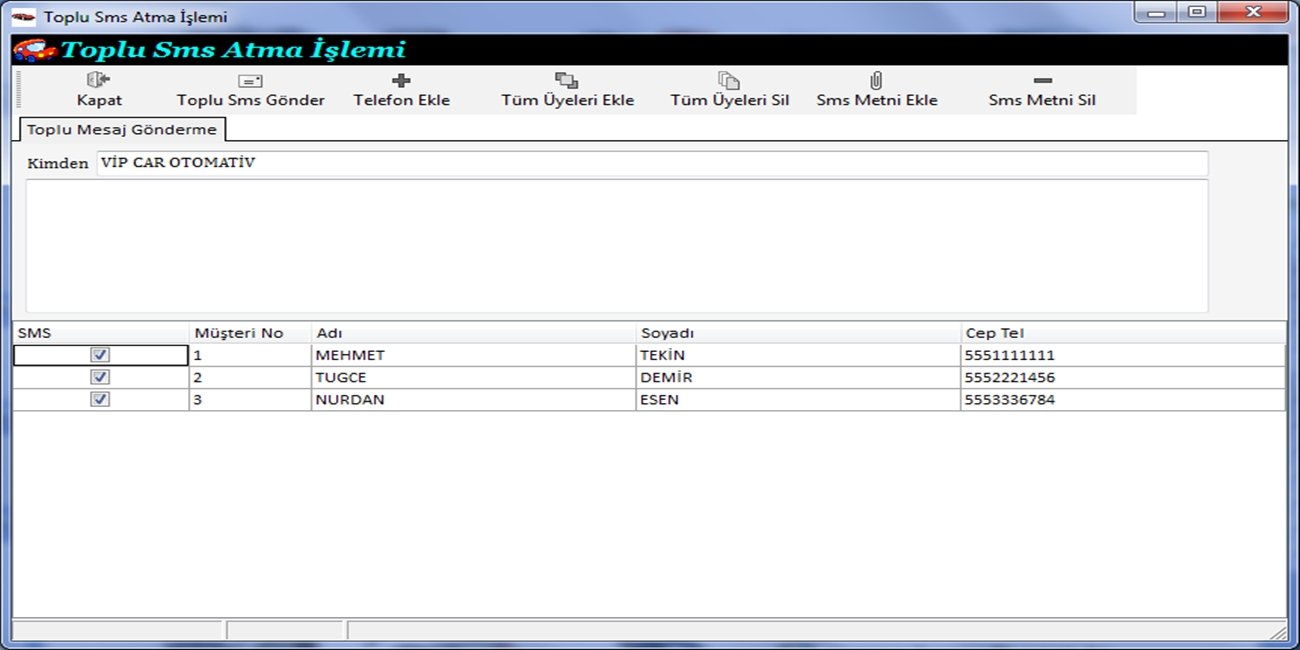Viewport: 1300px width, 650px height.
Task: Click the Soyadı column header
Action: pos(667,333)
